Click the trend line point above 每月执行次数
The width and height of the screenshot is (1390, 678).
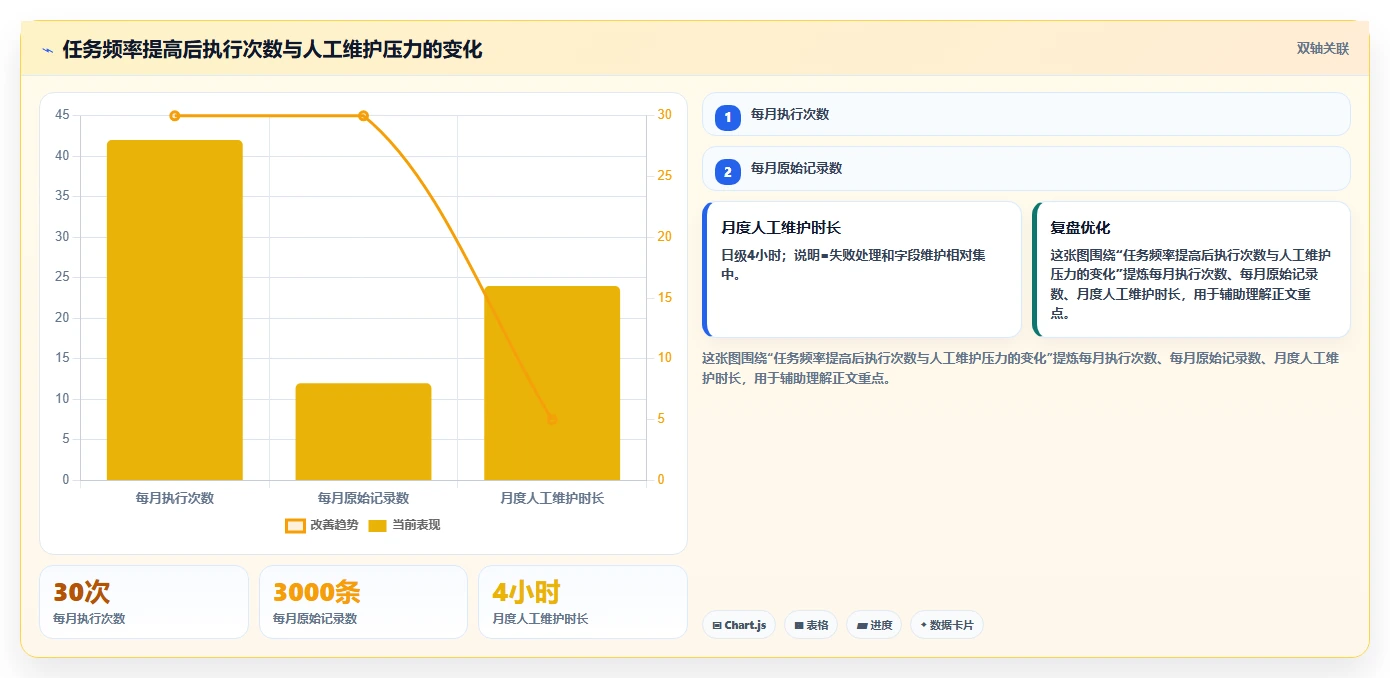[175, 116]
